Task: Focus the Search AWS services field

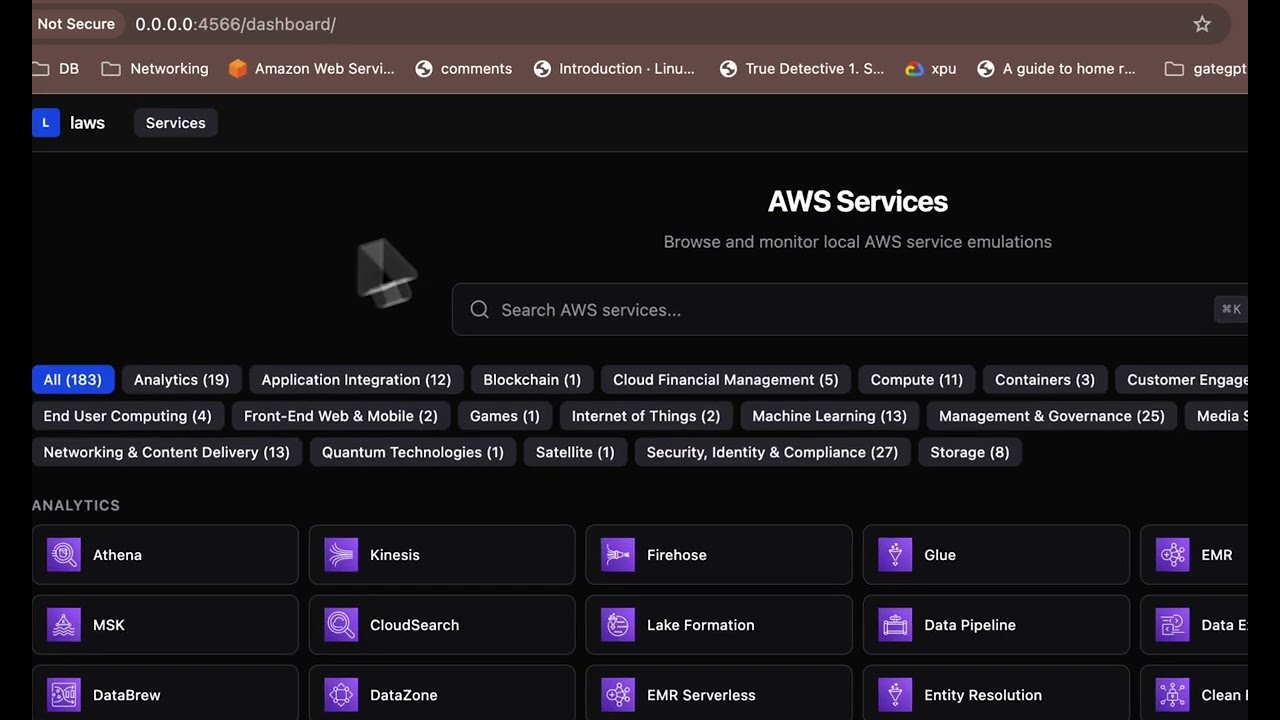Action: [850, 310]
